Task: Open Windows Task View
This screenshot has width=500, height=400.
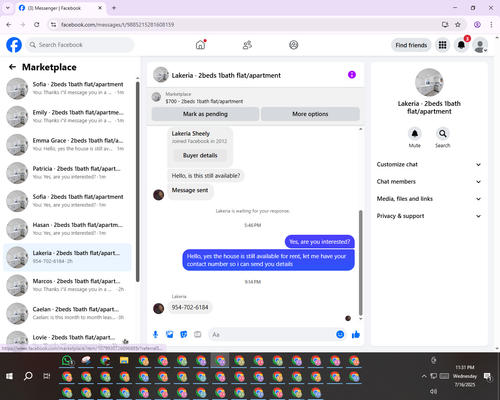Action: coord(47,376)
